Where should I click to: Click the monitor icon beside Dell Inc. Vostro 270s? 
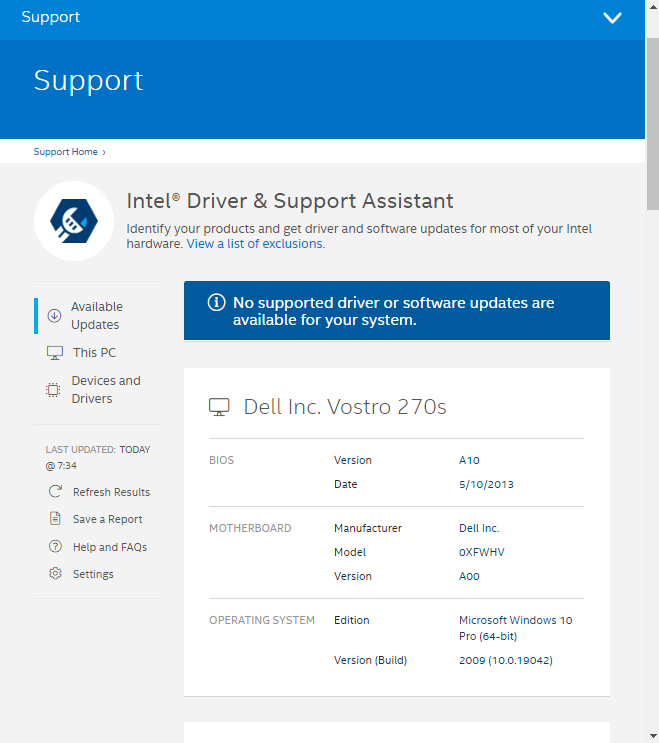(x=219, y=407)
